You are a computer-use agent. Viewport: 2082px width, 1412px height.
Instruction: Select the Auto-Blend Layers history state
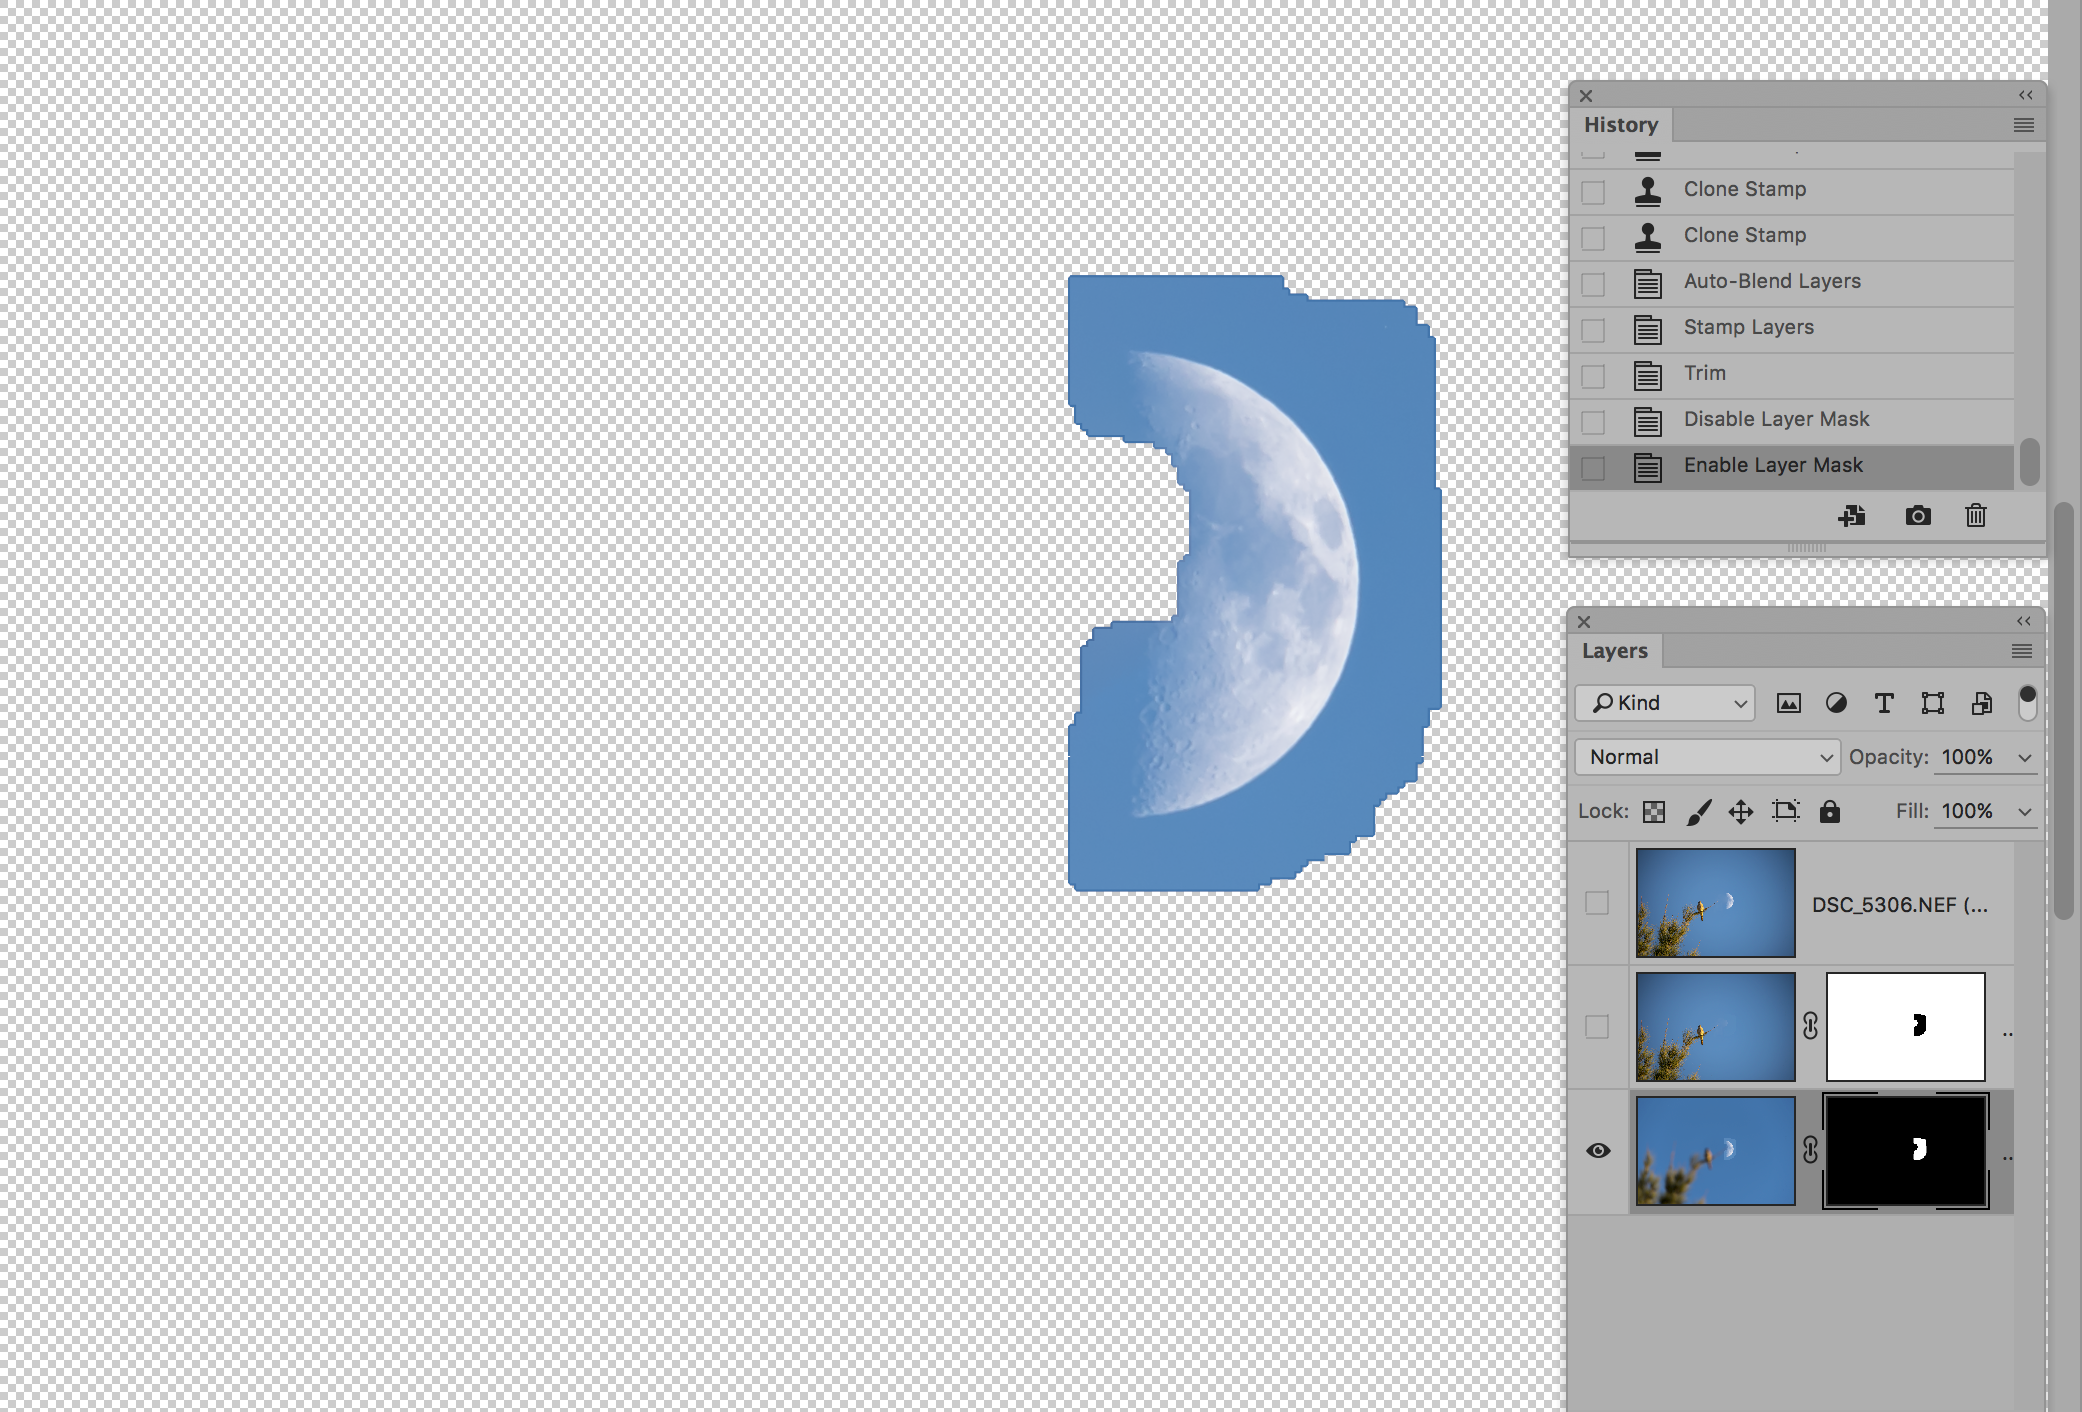[x=1771, y=281]
